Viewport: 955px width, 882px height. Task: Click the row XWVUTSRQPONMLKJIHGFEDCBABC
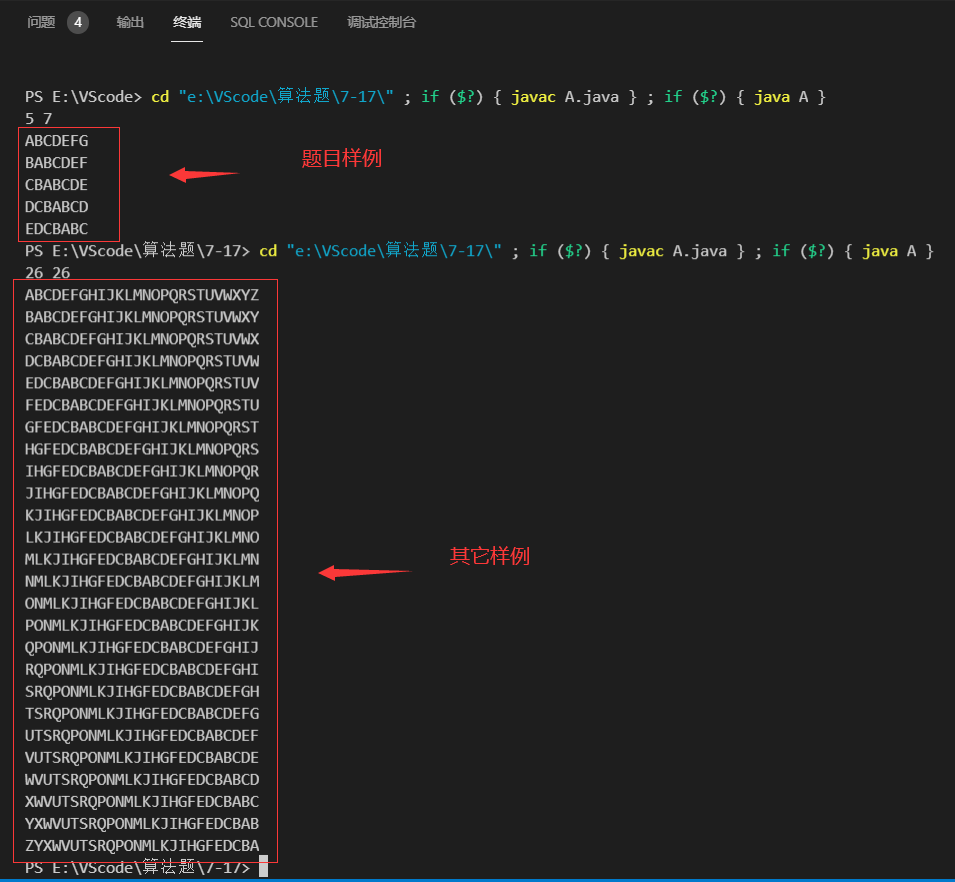[x=142, y=802]
